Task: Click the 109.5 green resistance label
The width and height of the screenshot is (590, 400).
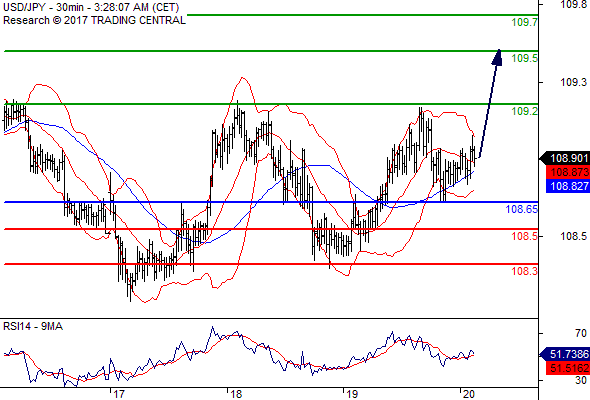Action: point(525,58)
